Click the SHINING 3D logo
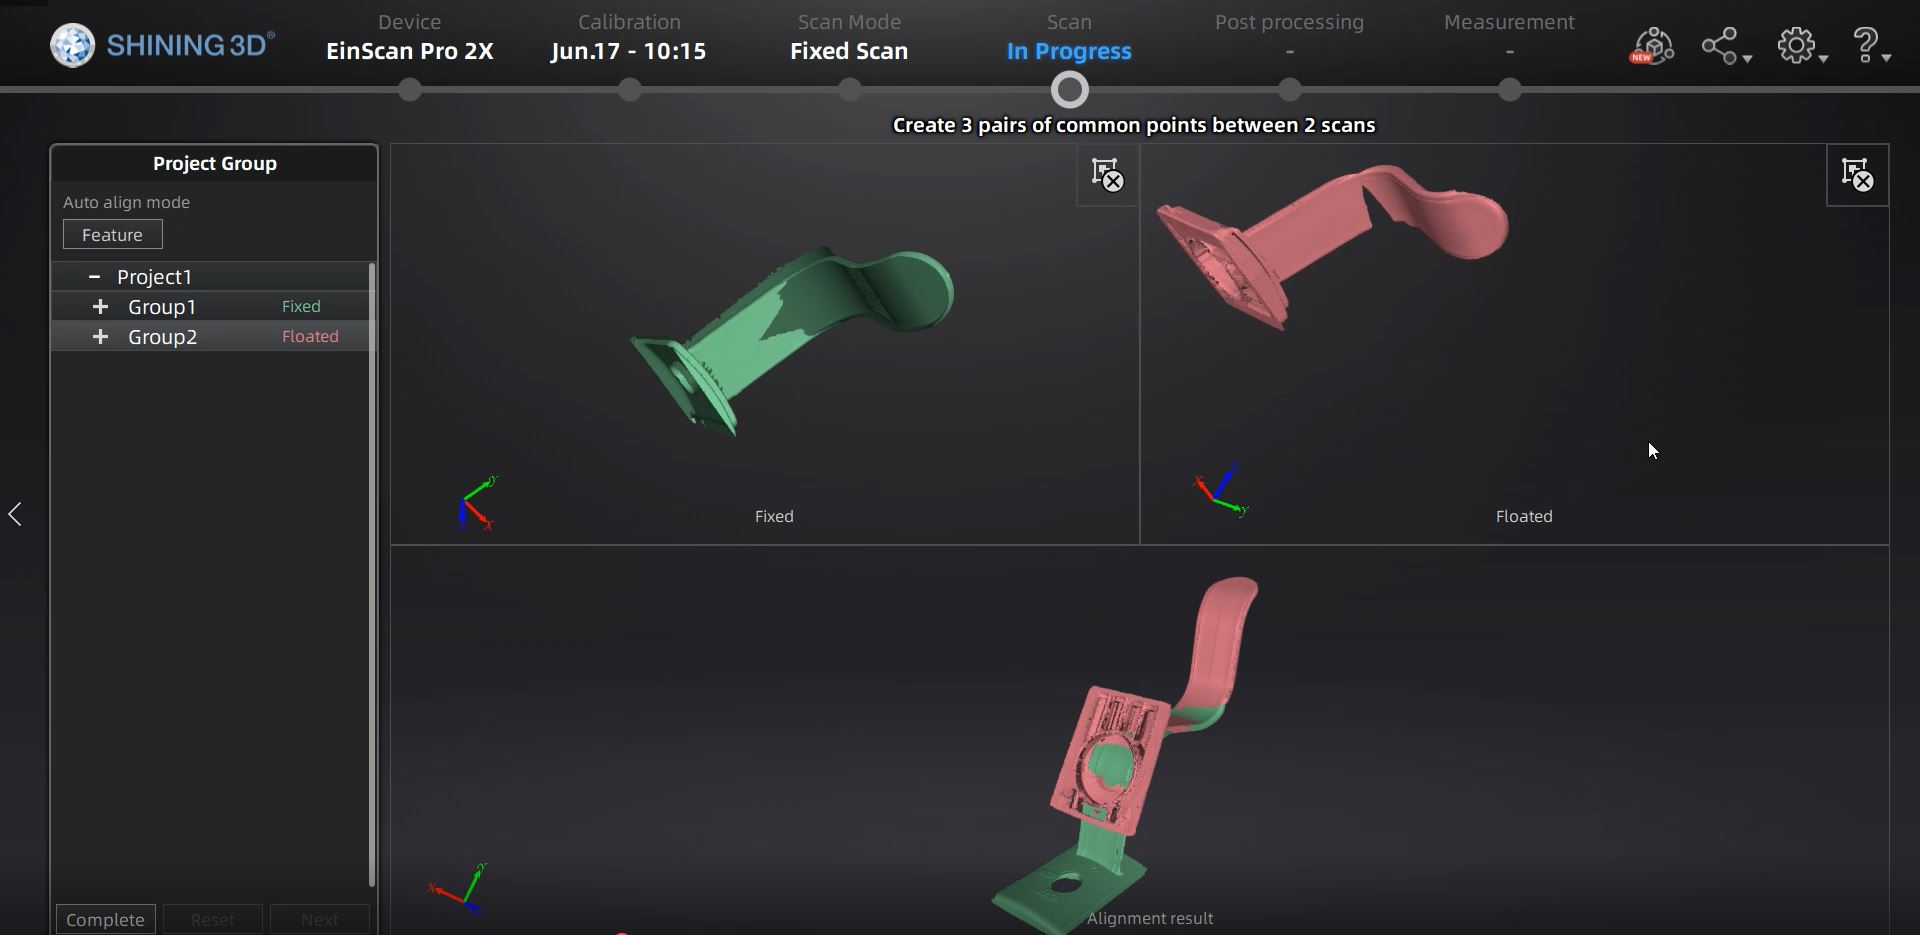The height and width of the screenshot is (935, 1920). tap(160, 44)
